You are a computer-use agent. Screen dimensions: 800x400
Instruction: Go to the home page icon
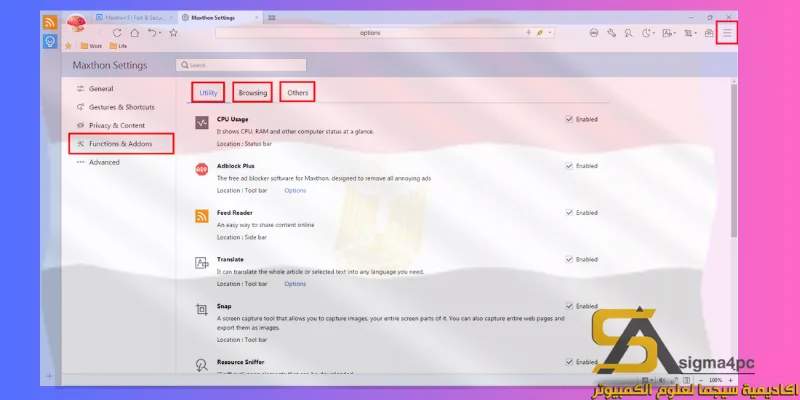[x=134, y=33]
